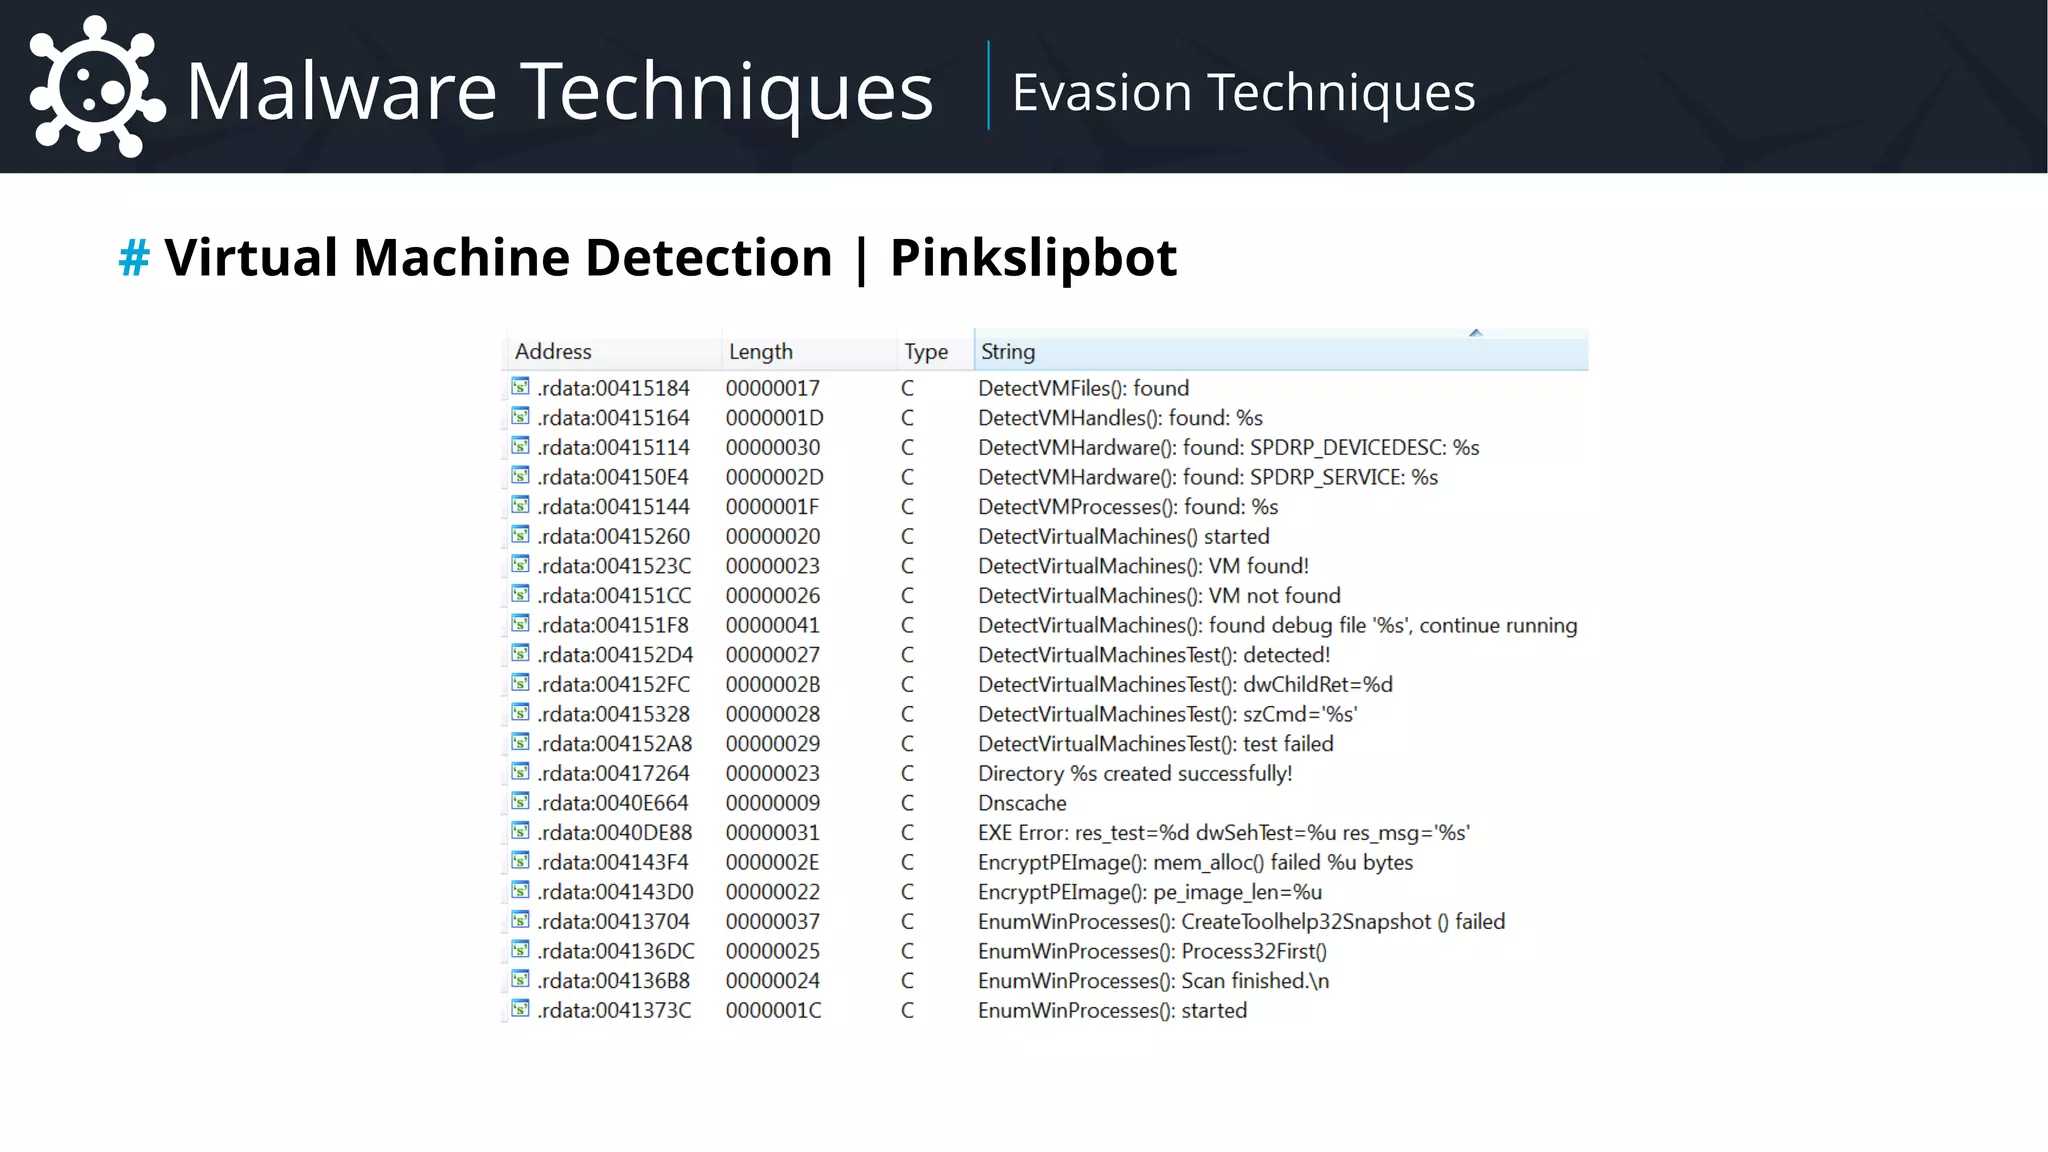Select string icon for .rdata:004152D4 row
Viewport: 2048px width, 1152px height.
click(x=520, y=653)
